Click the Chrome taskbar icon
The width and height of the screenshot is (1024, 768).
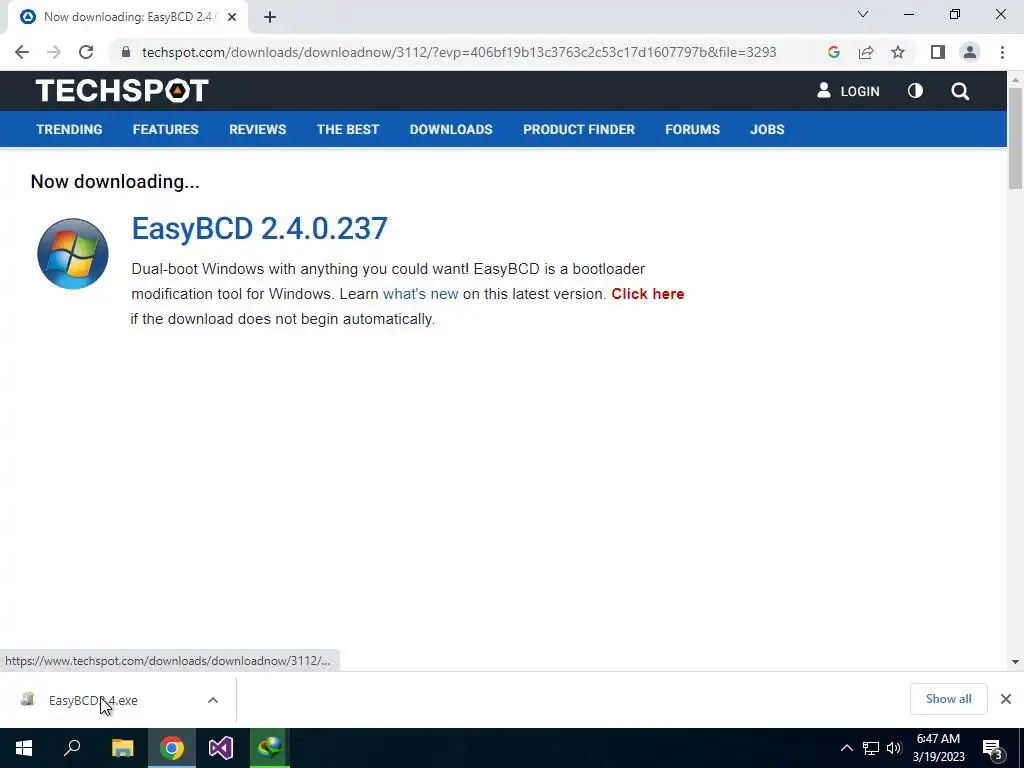(172, 748)
